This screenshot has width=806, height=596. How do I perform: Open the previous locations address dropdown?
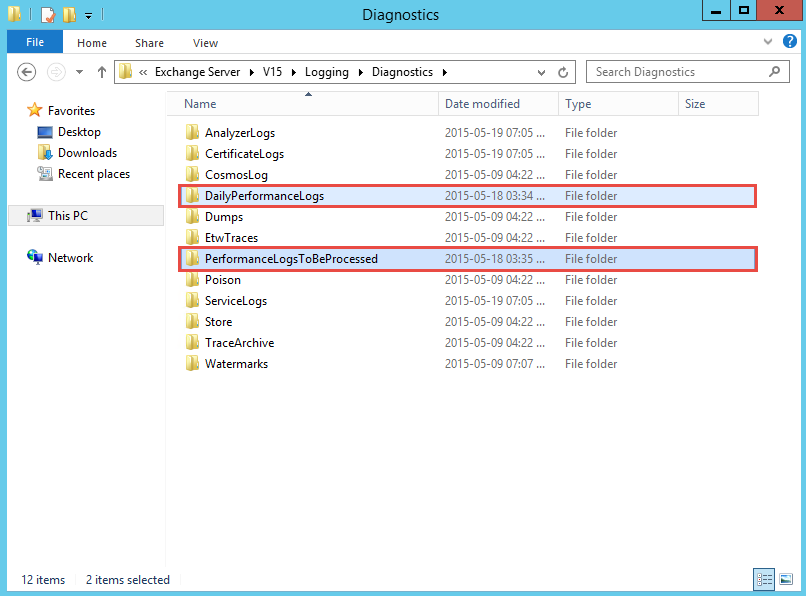tap(541, 73)
